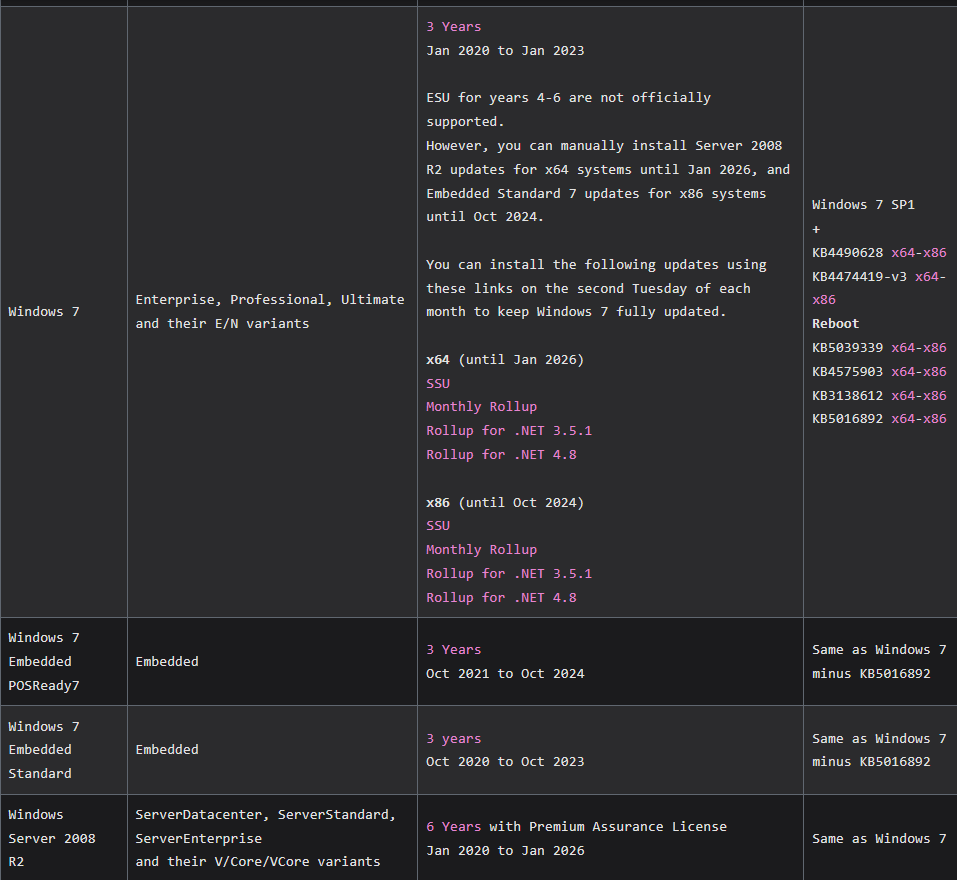
Task: Select Server 2008 R2 "Same as Windows 7"
Action: click(879, 839)
